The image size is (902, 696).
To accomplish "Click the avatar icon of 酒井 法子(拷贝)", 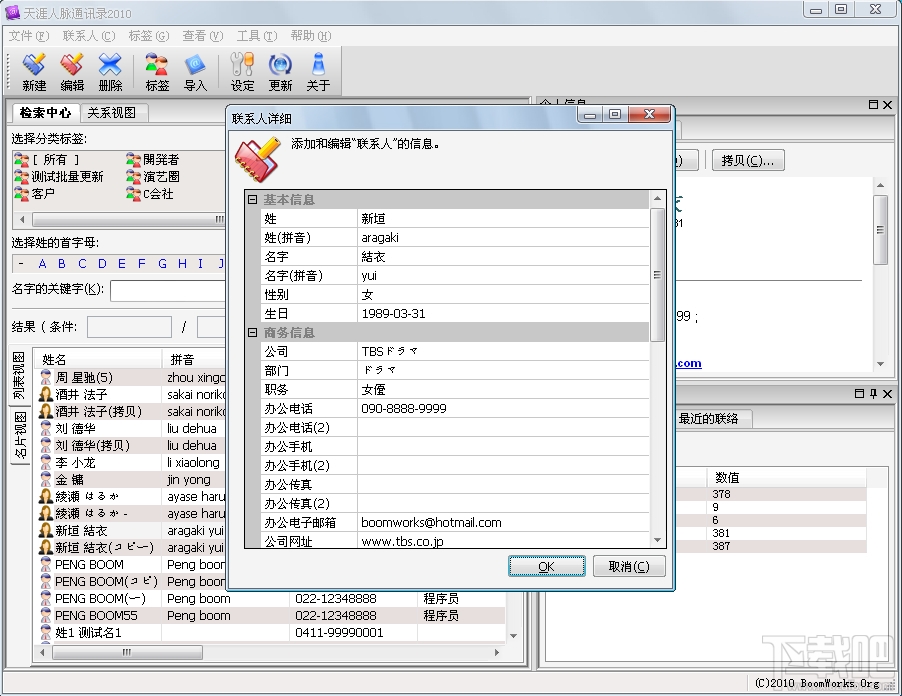I will coord(46,411).
